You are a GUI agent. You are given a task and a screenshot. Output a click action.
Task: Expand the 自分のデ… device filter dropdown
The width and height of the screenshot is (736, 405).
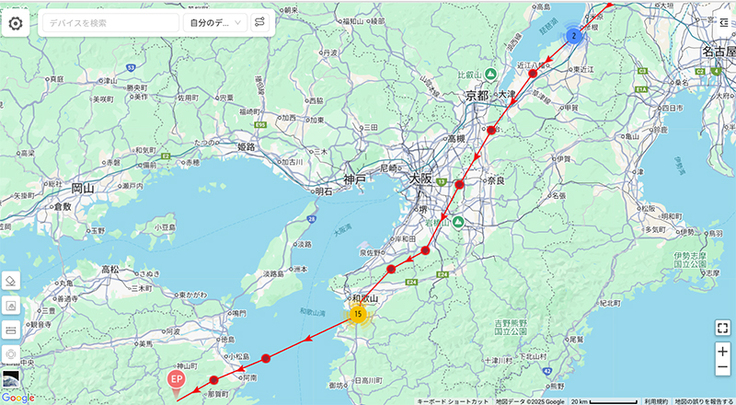coord(212,22)
